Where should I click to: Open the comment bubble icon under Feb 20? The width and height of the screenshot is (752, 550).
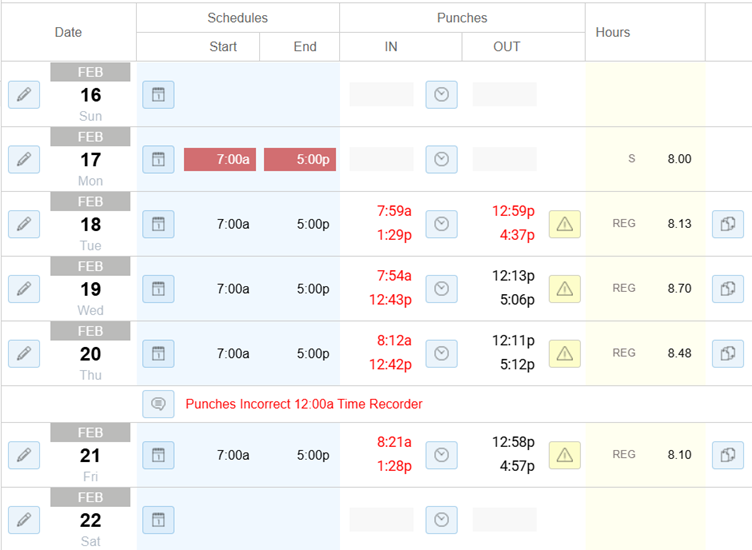pos(158,404)
